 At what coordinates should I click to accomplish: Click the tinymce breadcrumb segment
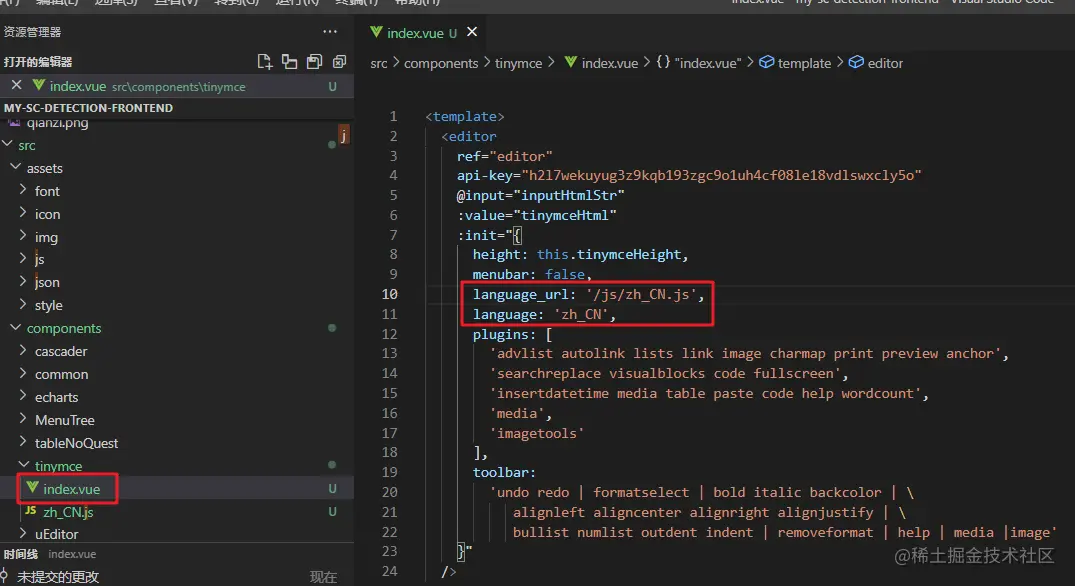[x=518, y=63]
